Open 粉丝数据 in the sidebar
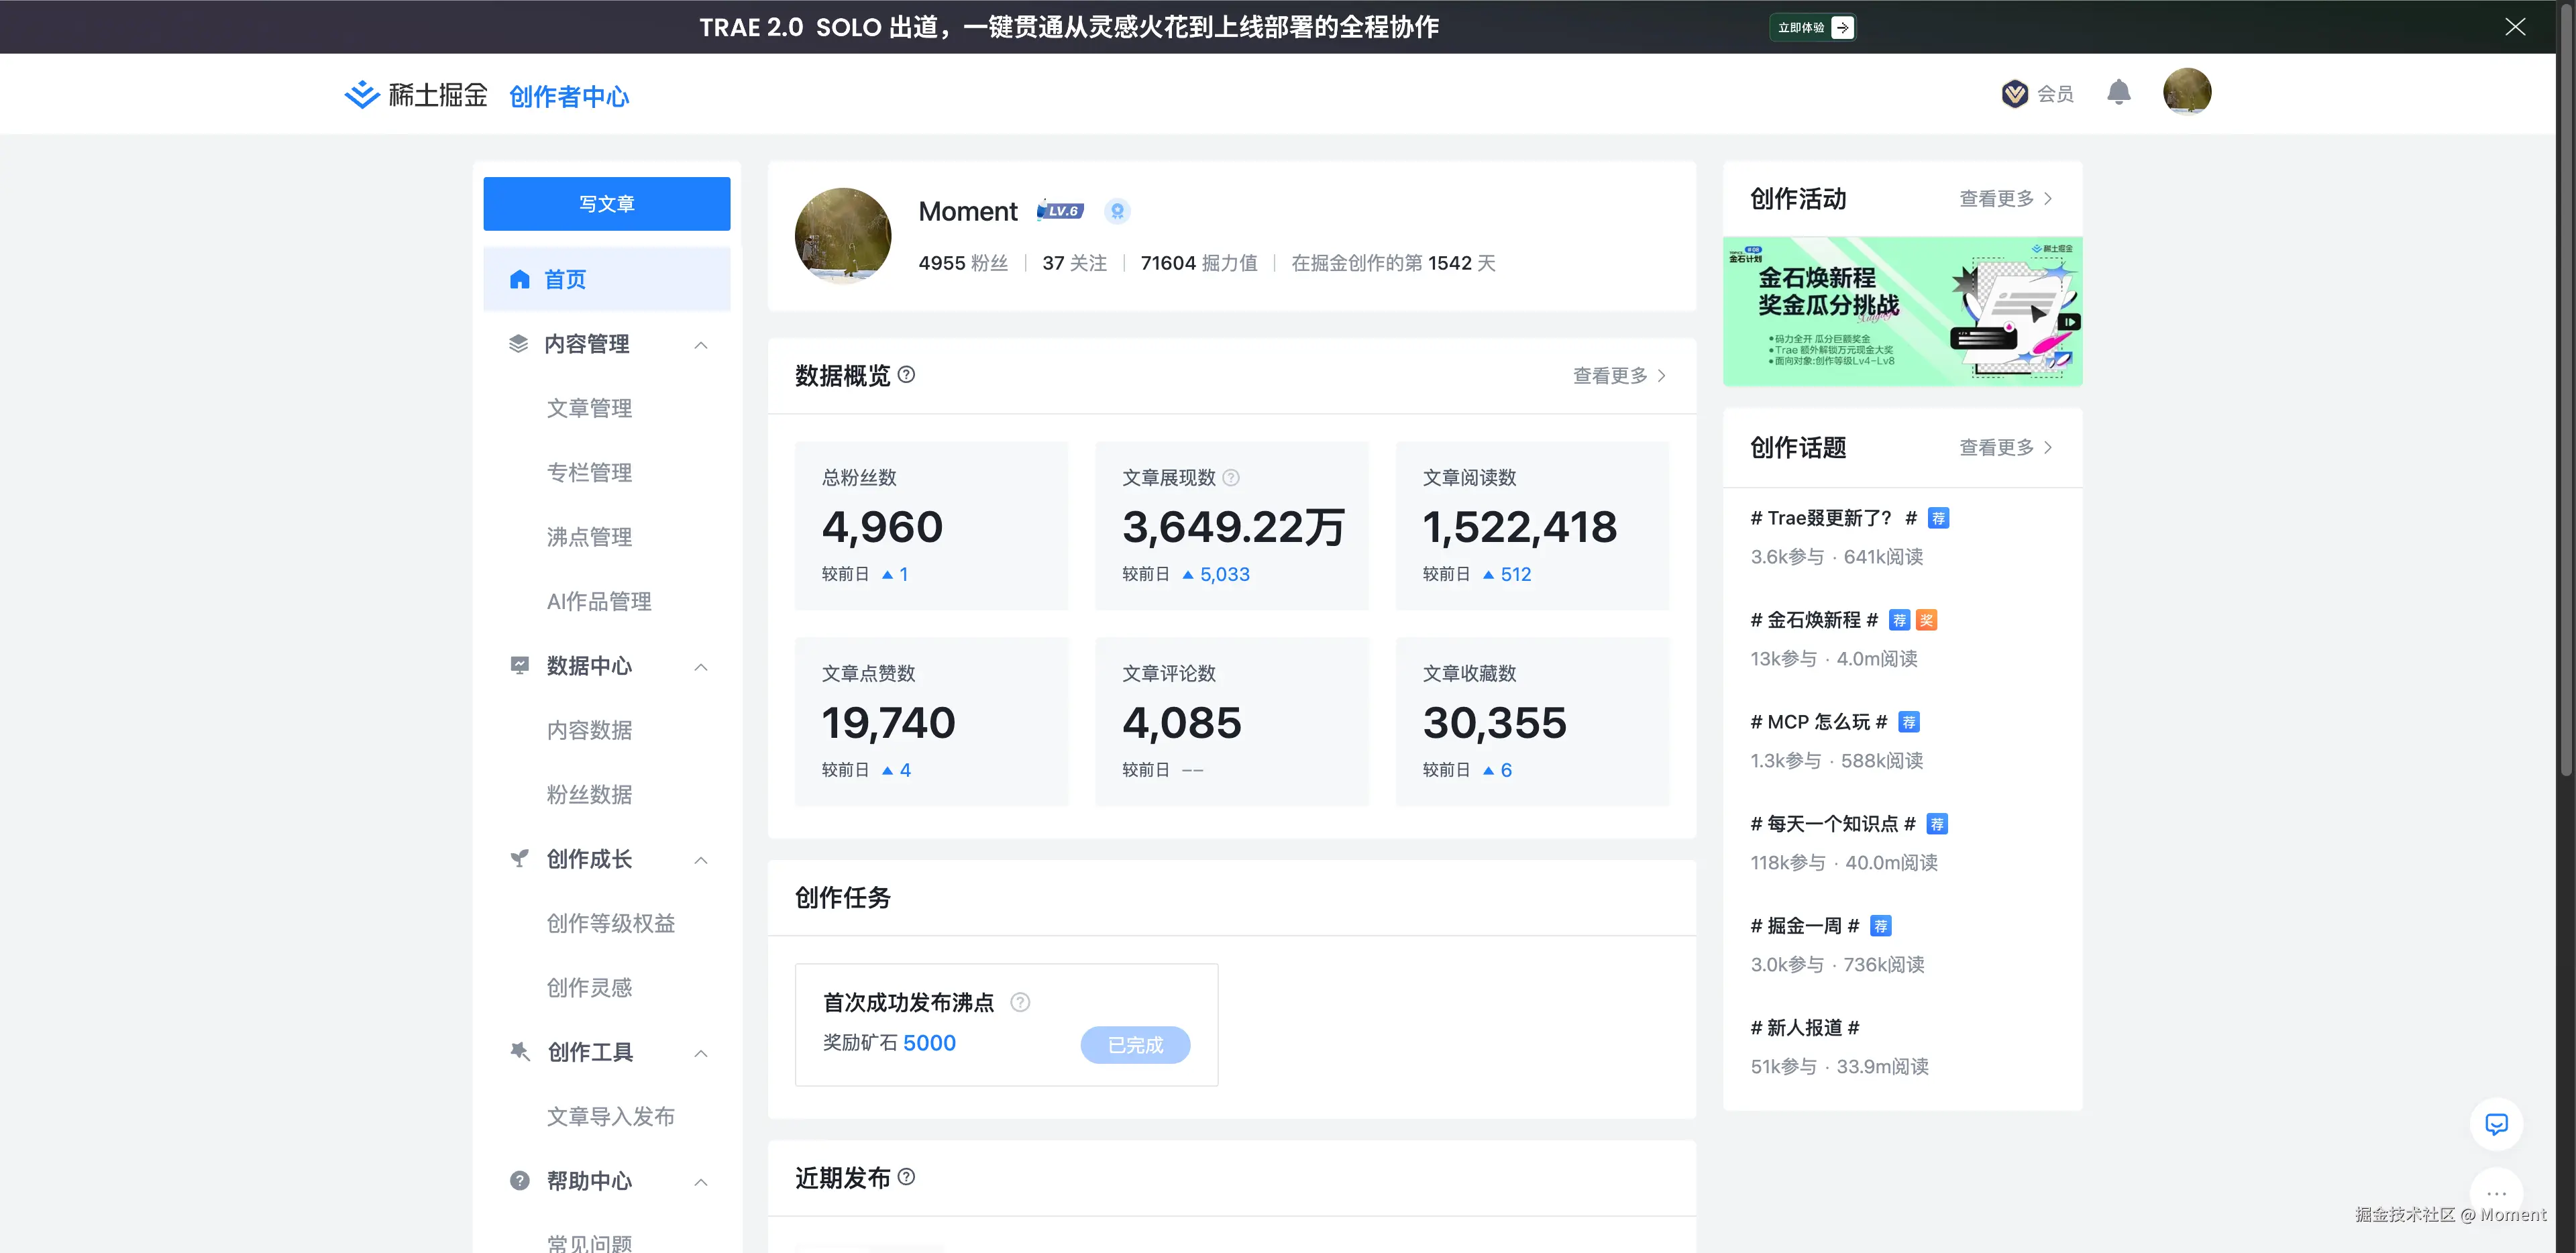 point(589,794)
